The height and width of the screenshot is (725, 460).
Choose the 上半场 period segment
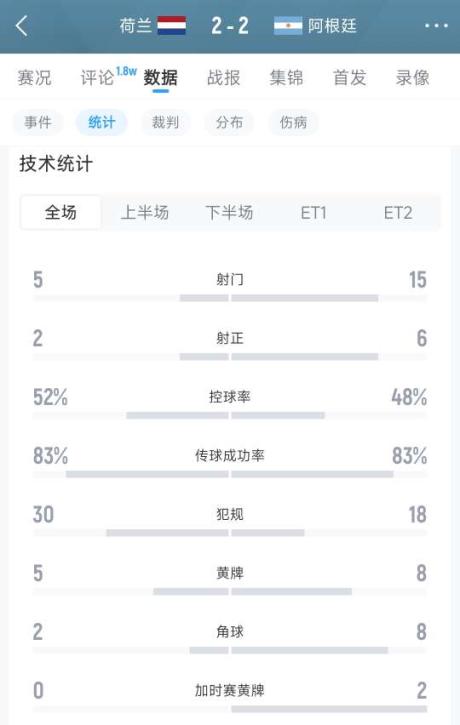tap(145, 213)
